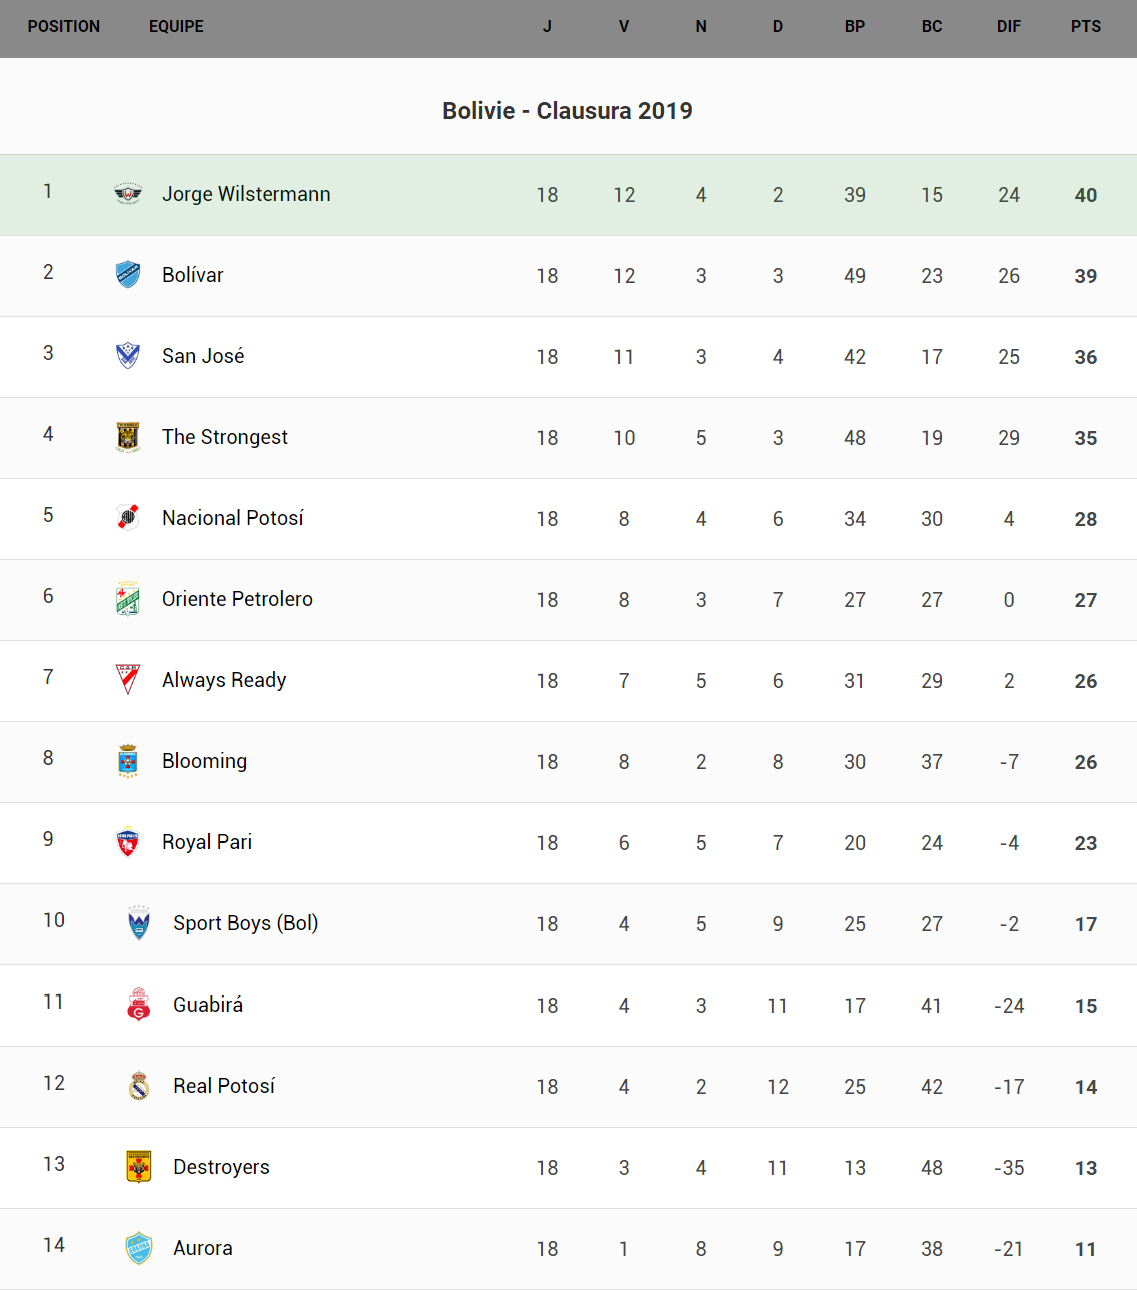
Task: Open the Sport Boys (Bol) team link
Action: pos(245,923)
